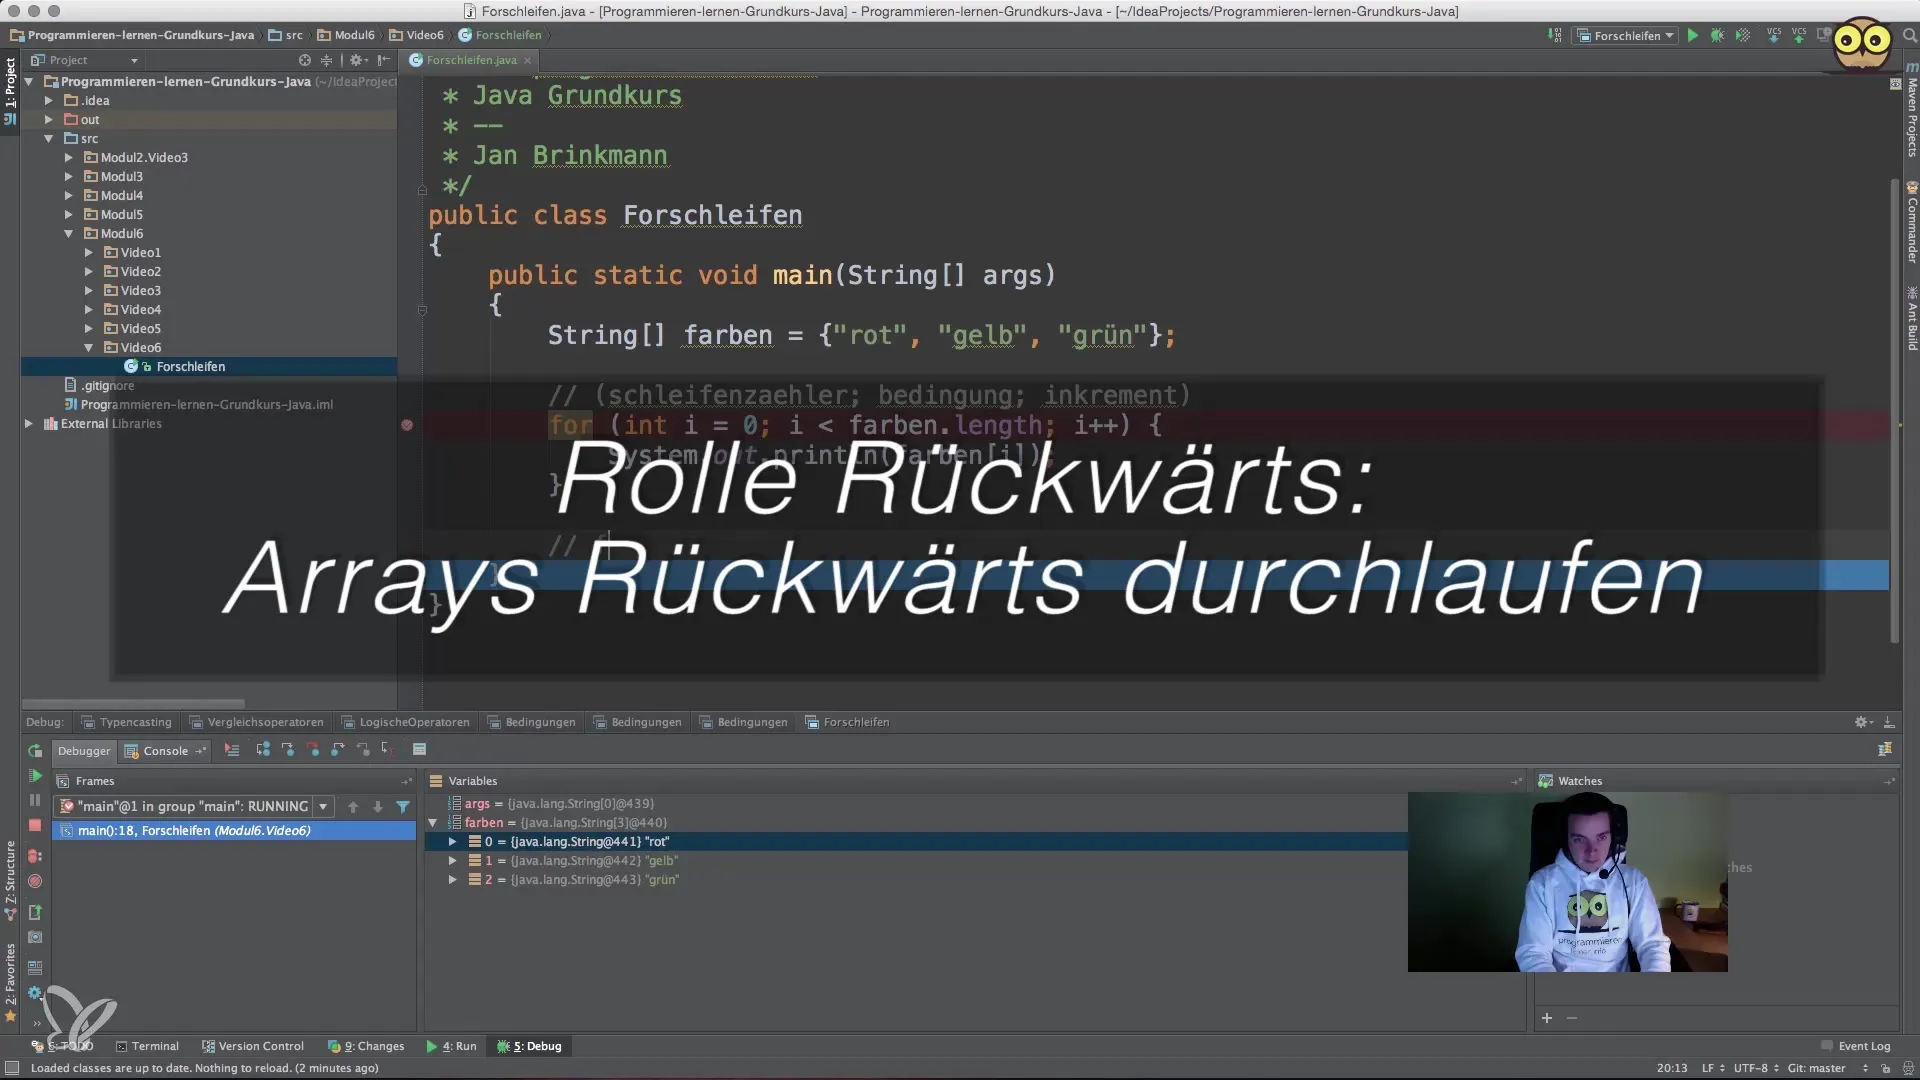The width and height of the screenshot is (1920, 1080).
Task: Click the Make Project icon
Action: click(x=1555, y=35)
